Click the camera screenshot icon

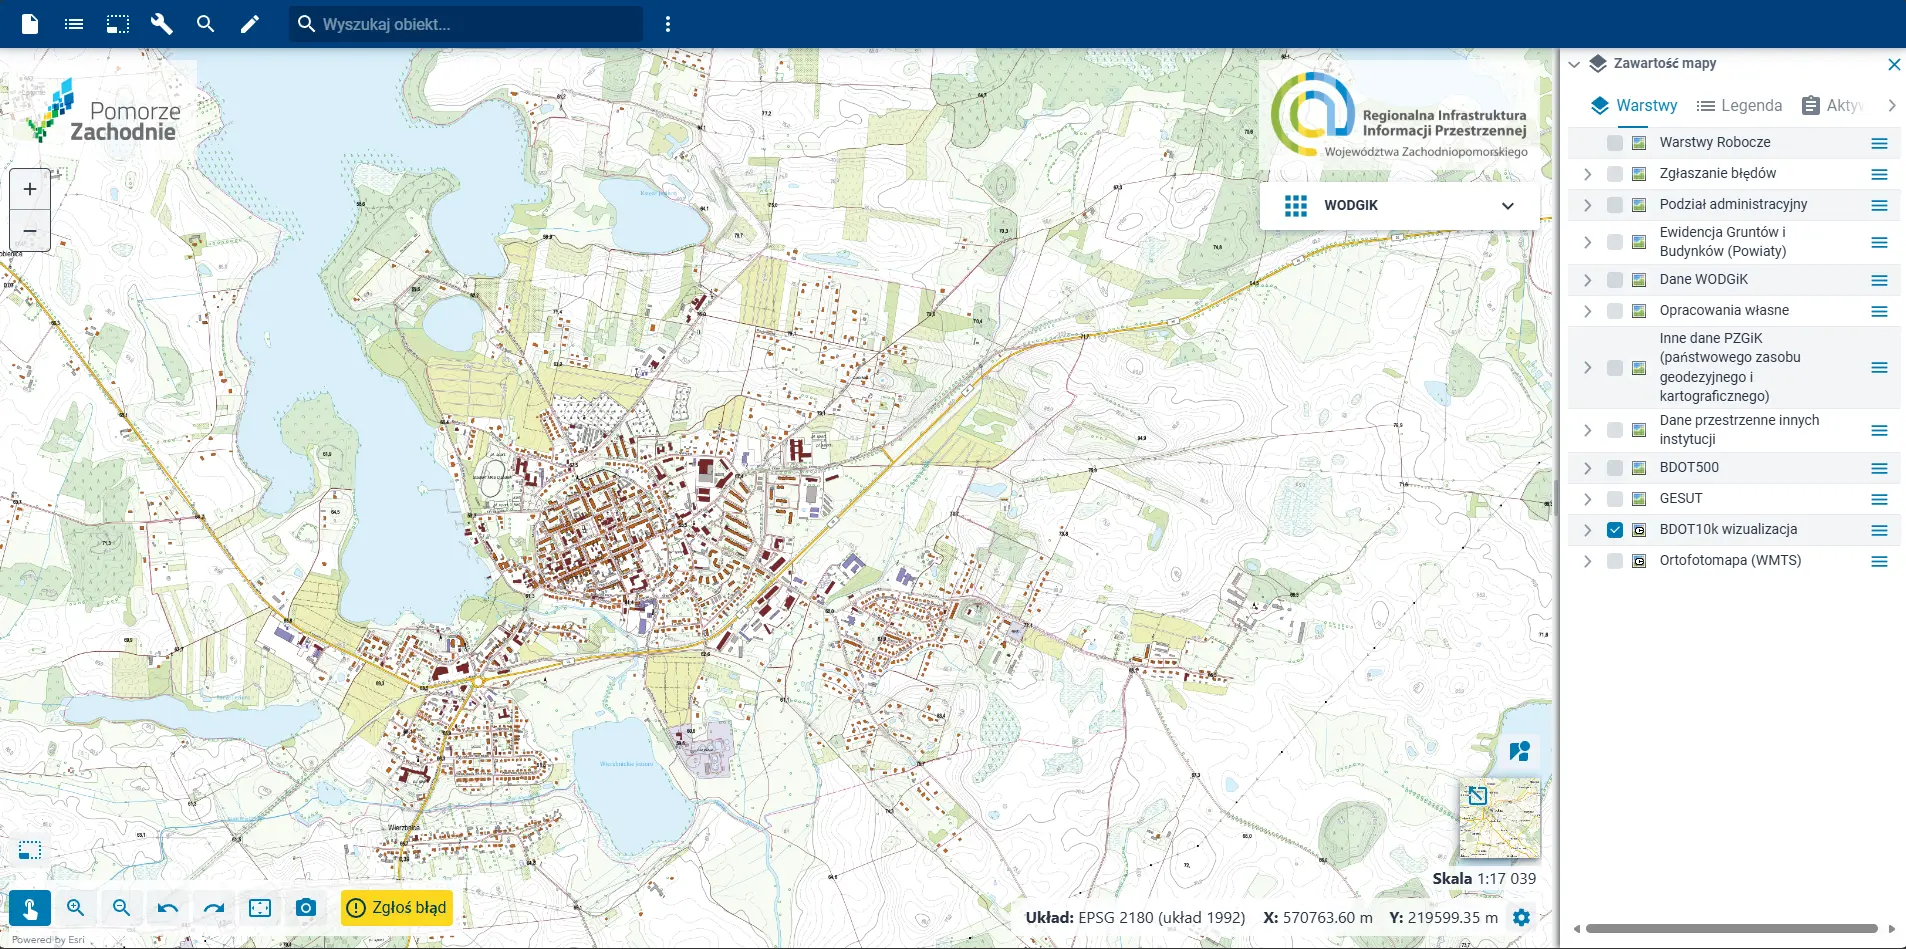click(x=306, y=908)
